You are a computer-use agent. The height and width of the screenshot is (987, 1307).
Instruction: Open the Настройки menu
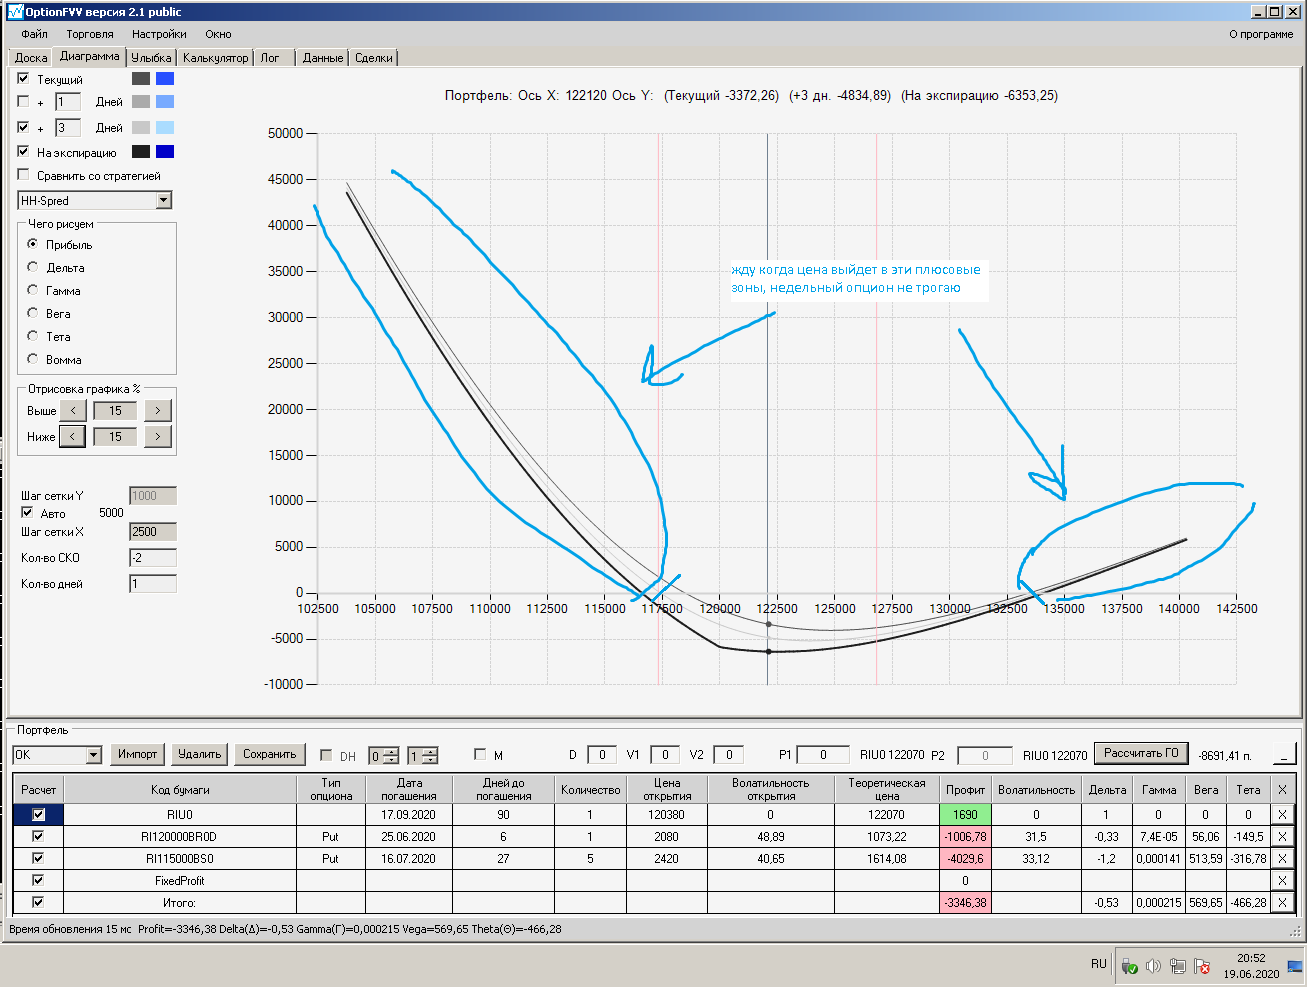pyautogui.click(x=159, y=34)
